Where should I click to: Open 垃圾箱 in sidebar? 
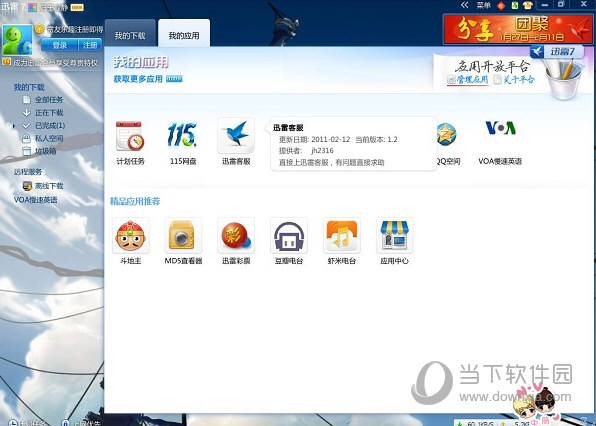(x=46, y=151)
